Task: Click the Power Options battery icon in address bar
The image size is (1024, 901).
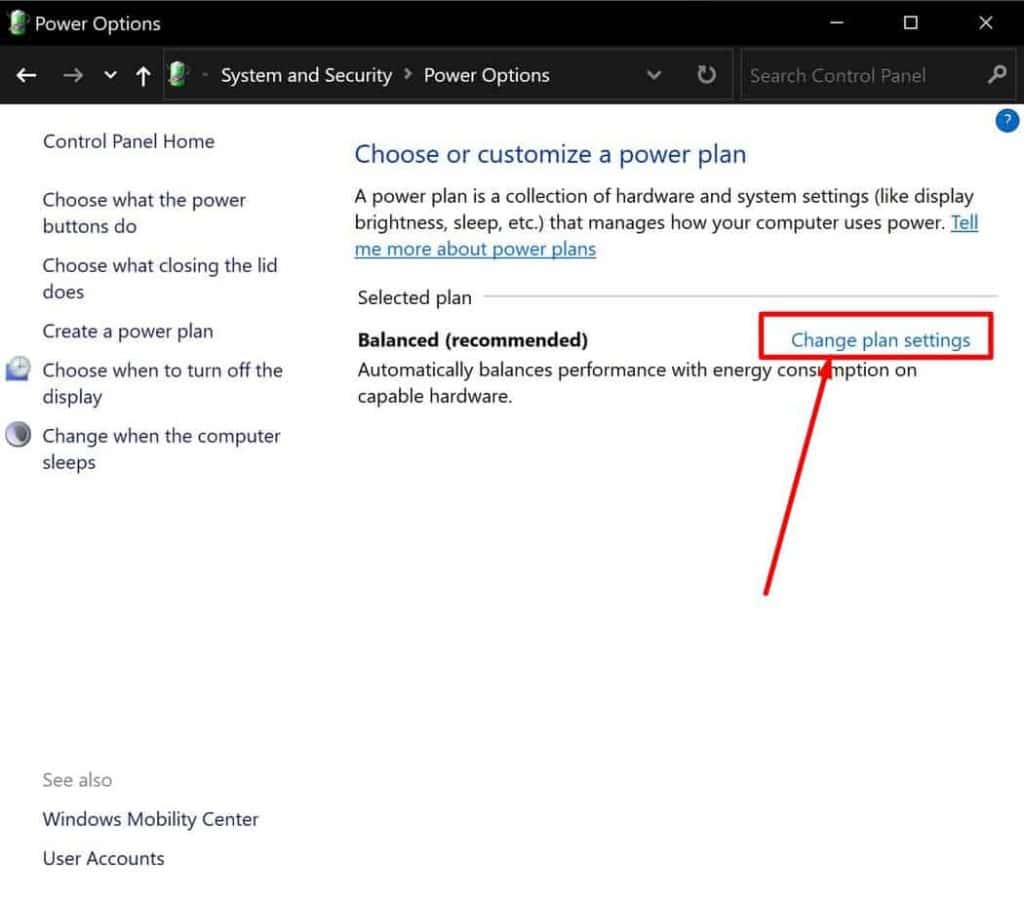Action: click(178, 75)
